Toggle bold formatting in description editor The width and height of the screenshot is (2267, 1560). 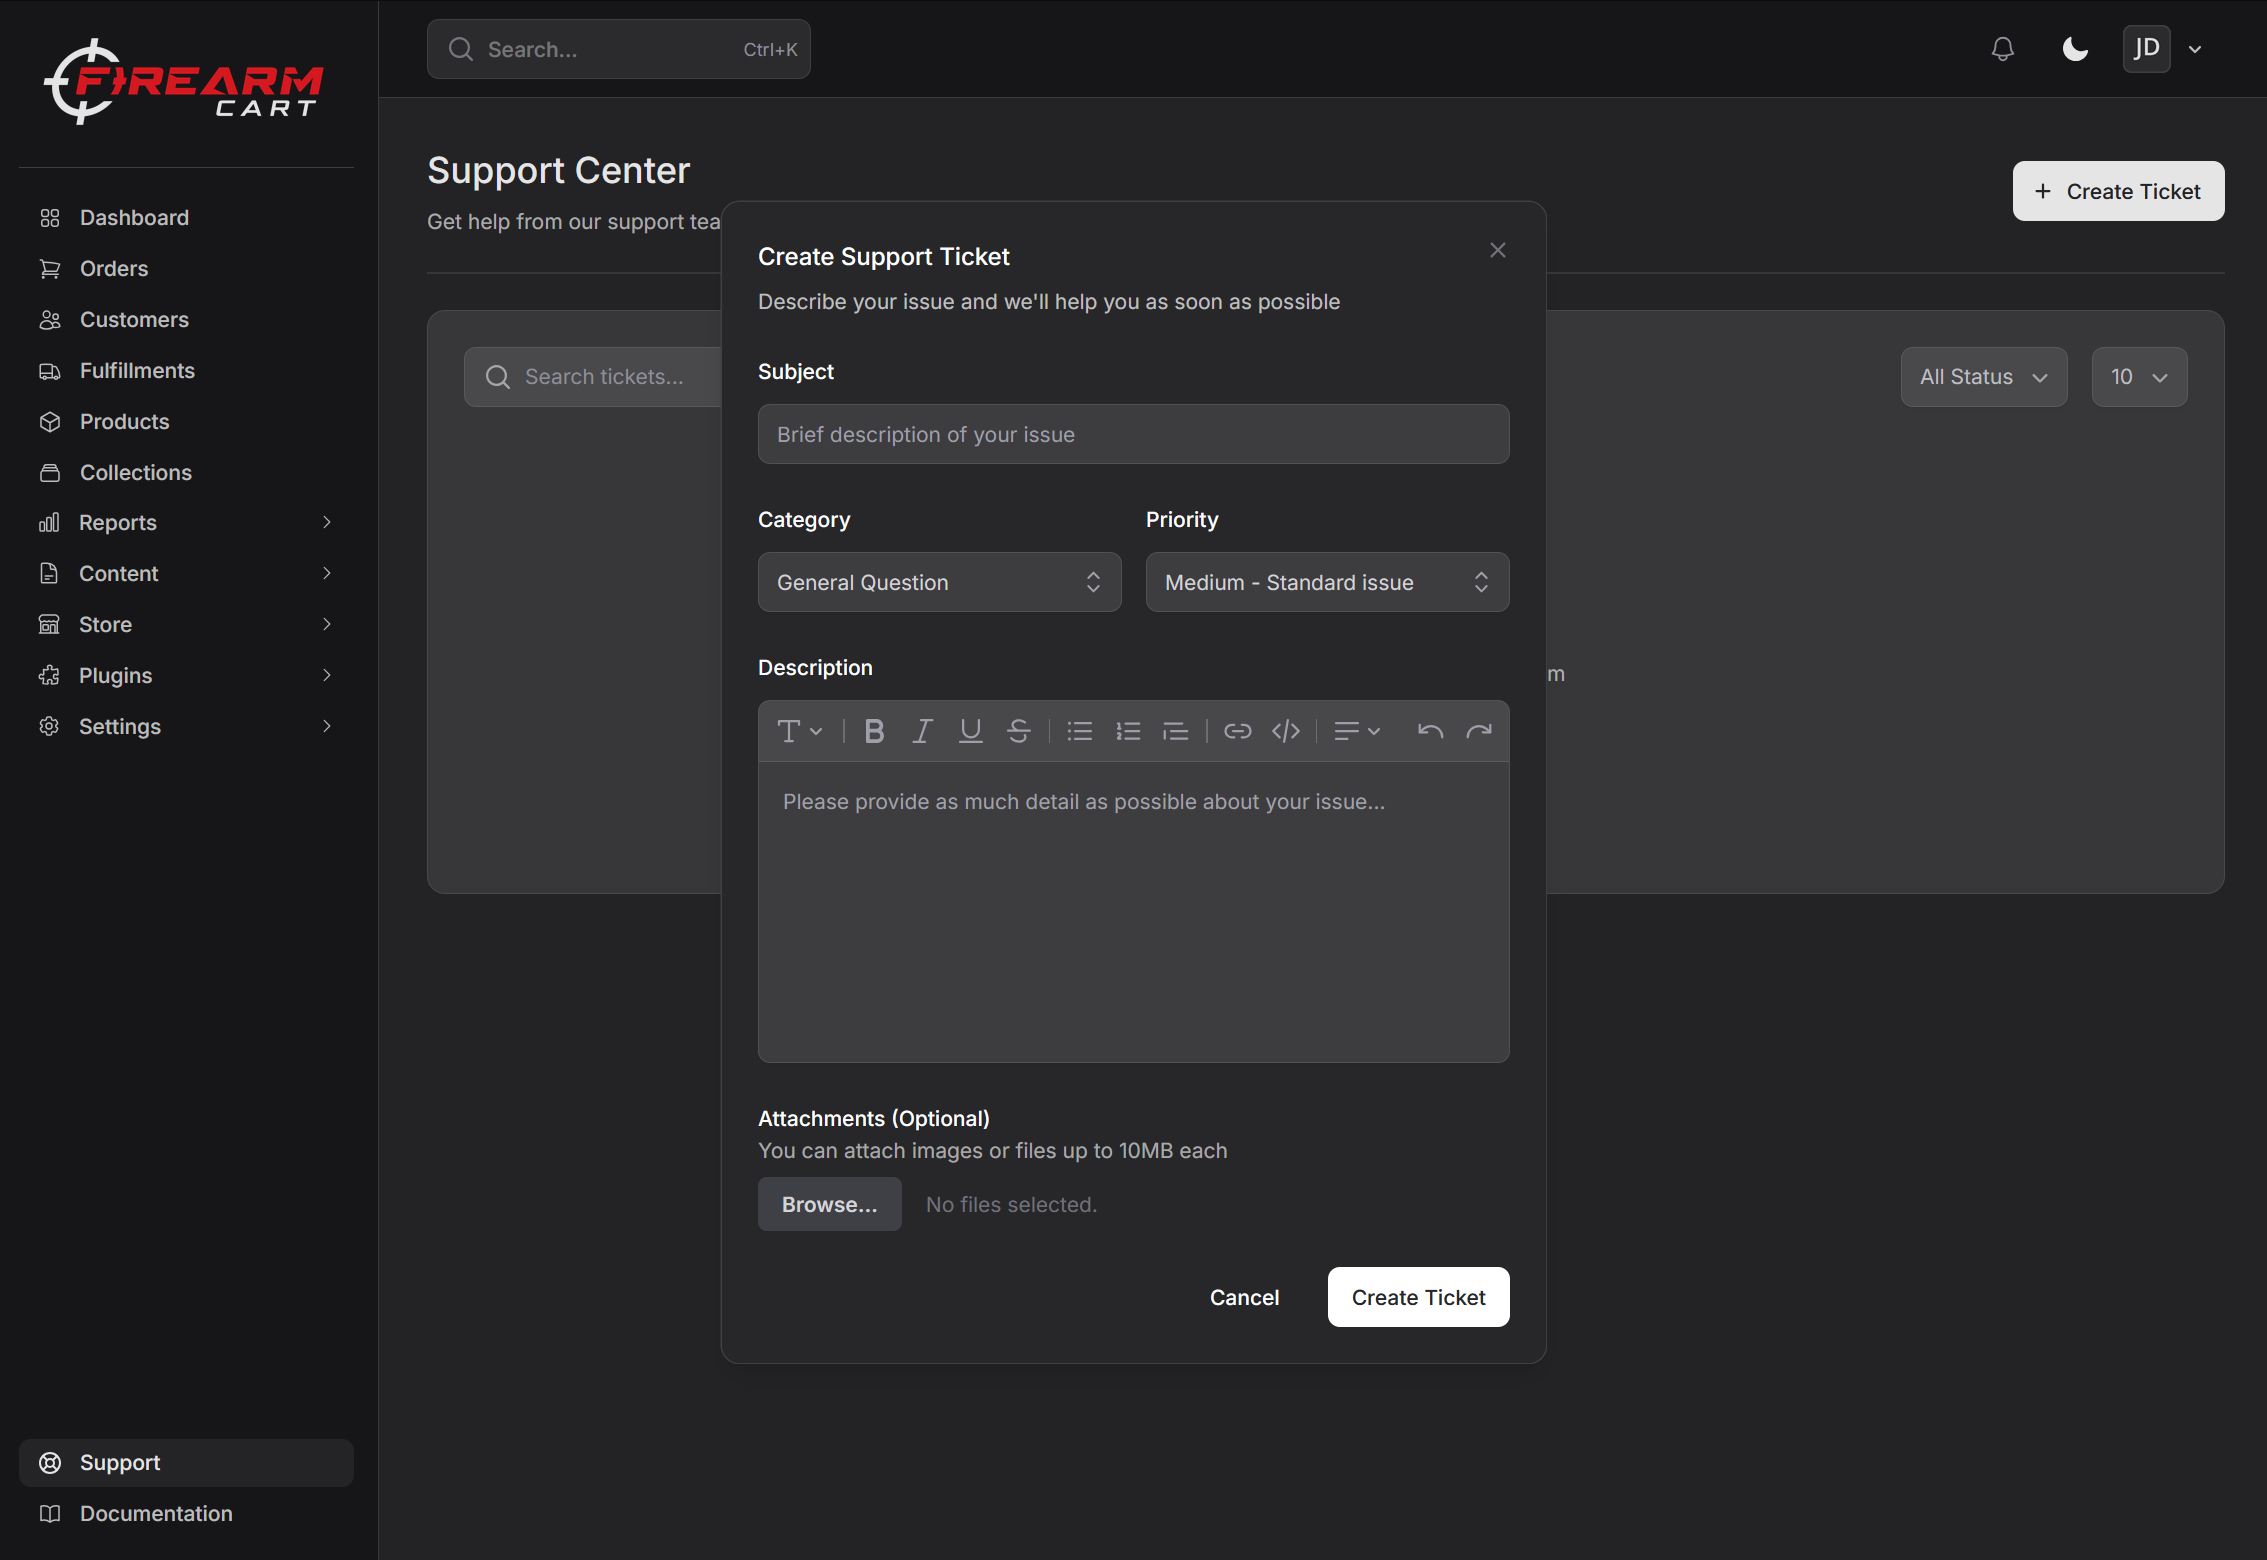pos(874,732)
